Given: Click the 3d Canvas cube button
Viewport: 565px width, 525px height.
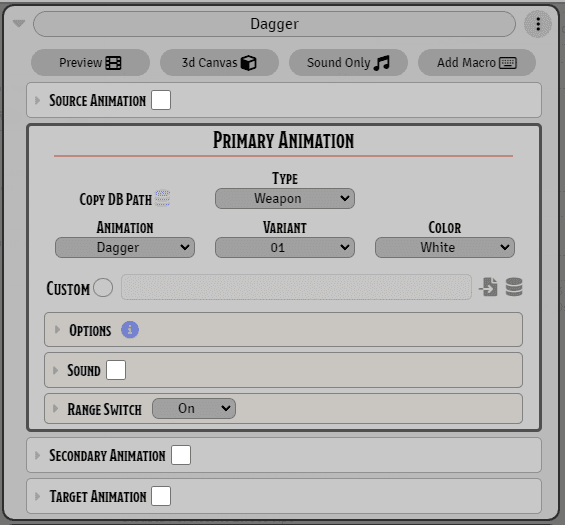Looking at the screenshot, I should 219,63.
